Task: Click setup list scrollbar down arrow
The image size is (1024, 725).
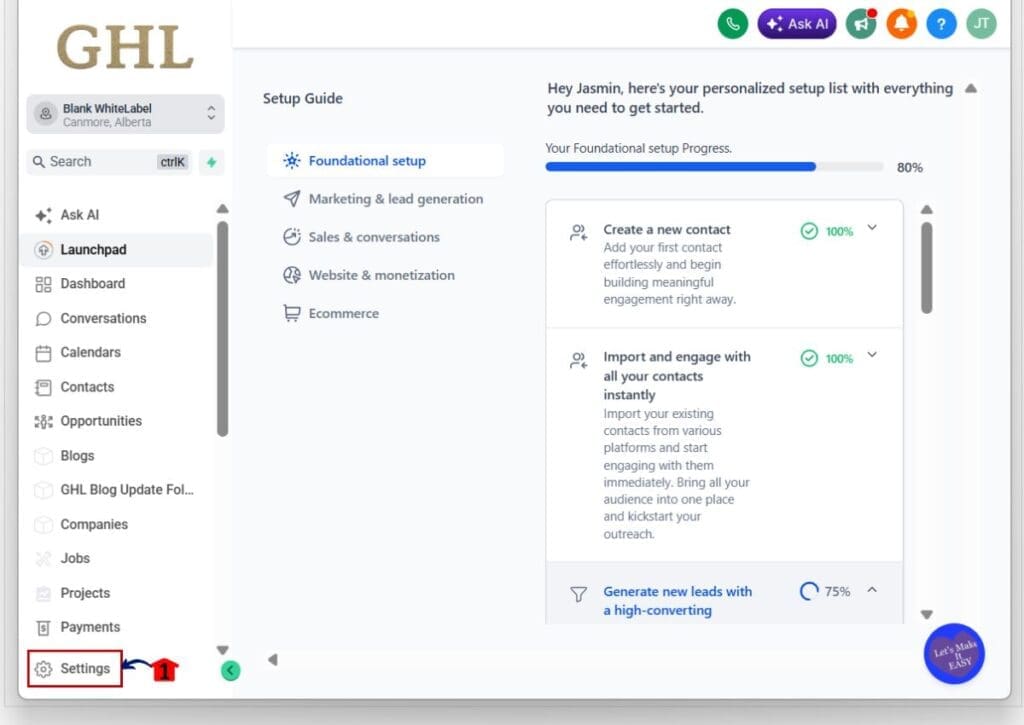Action: click(x=927, y=615)
